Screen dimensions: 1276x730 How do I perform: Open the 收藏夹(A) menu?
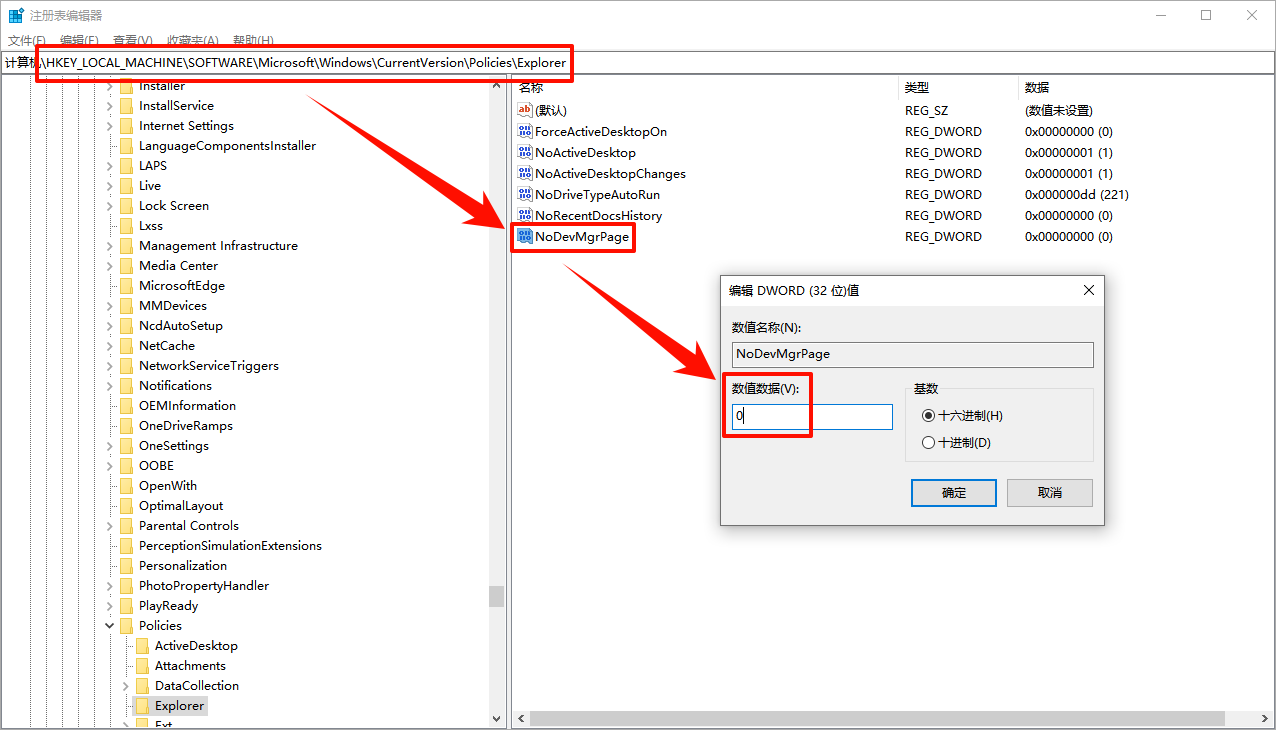pos(192,40)
